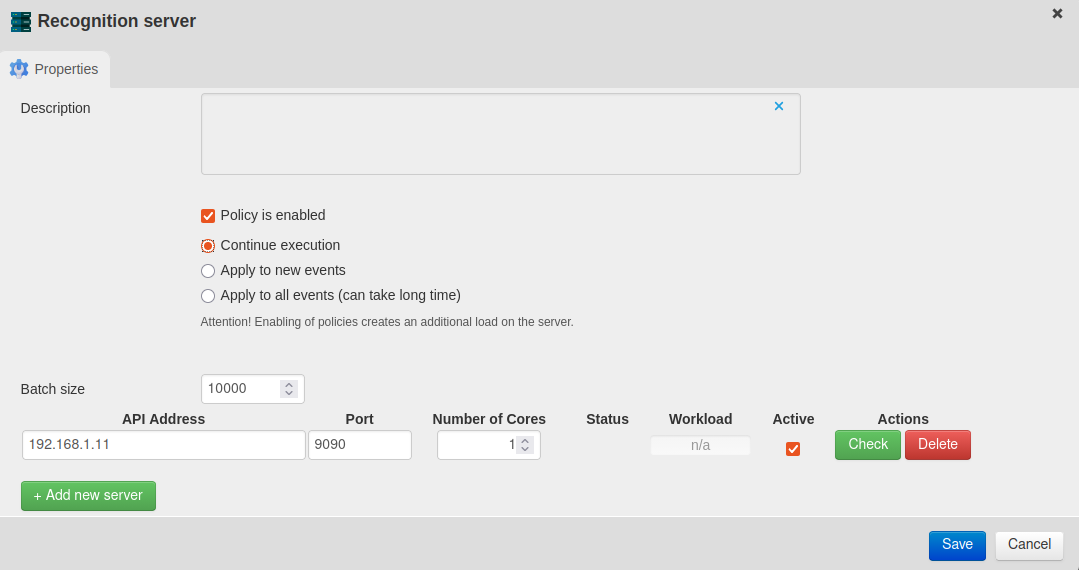This screenshot has width=1079, height=570.
Task: Increment the Number of Cores value
Action: pyautogui.click(x=525, y=440)
